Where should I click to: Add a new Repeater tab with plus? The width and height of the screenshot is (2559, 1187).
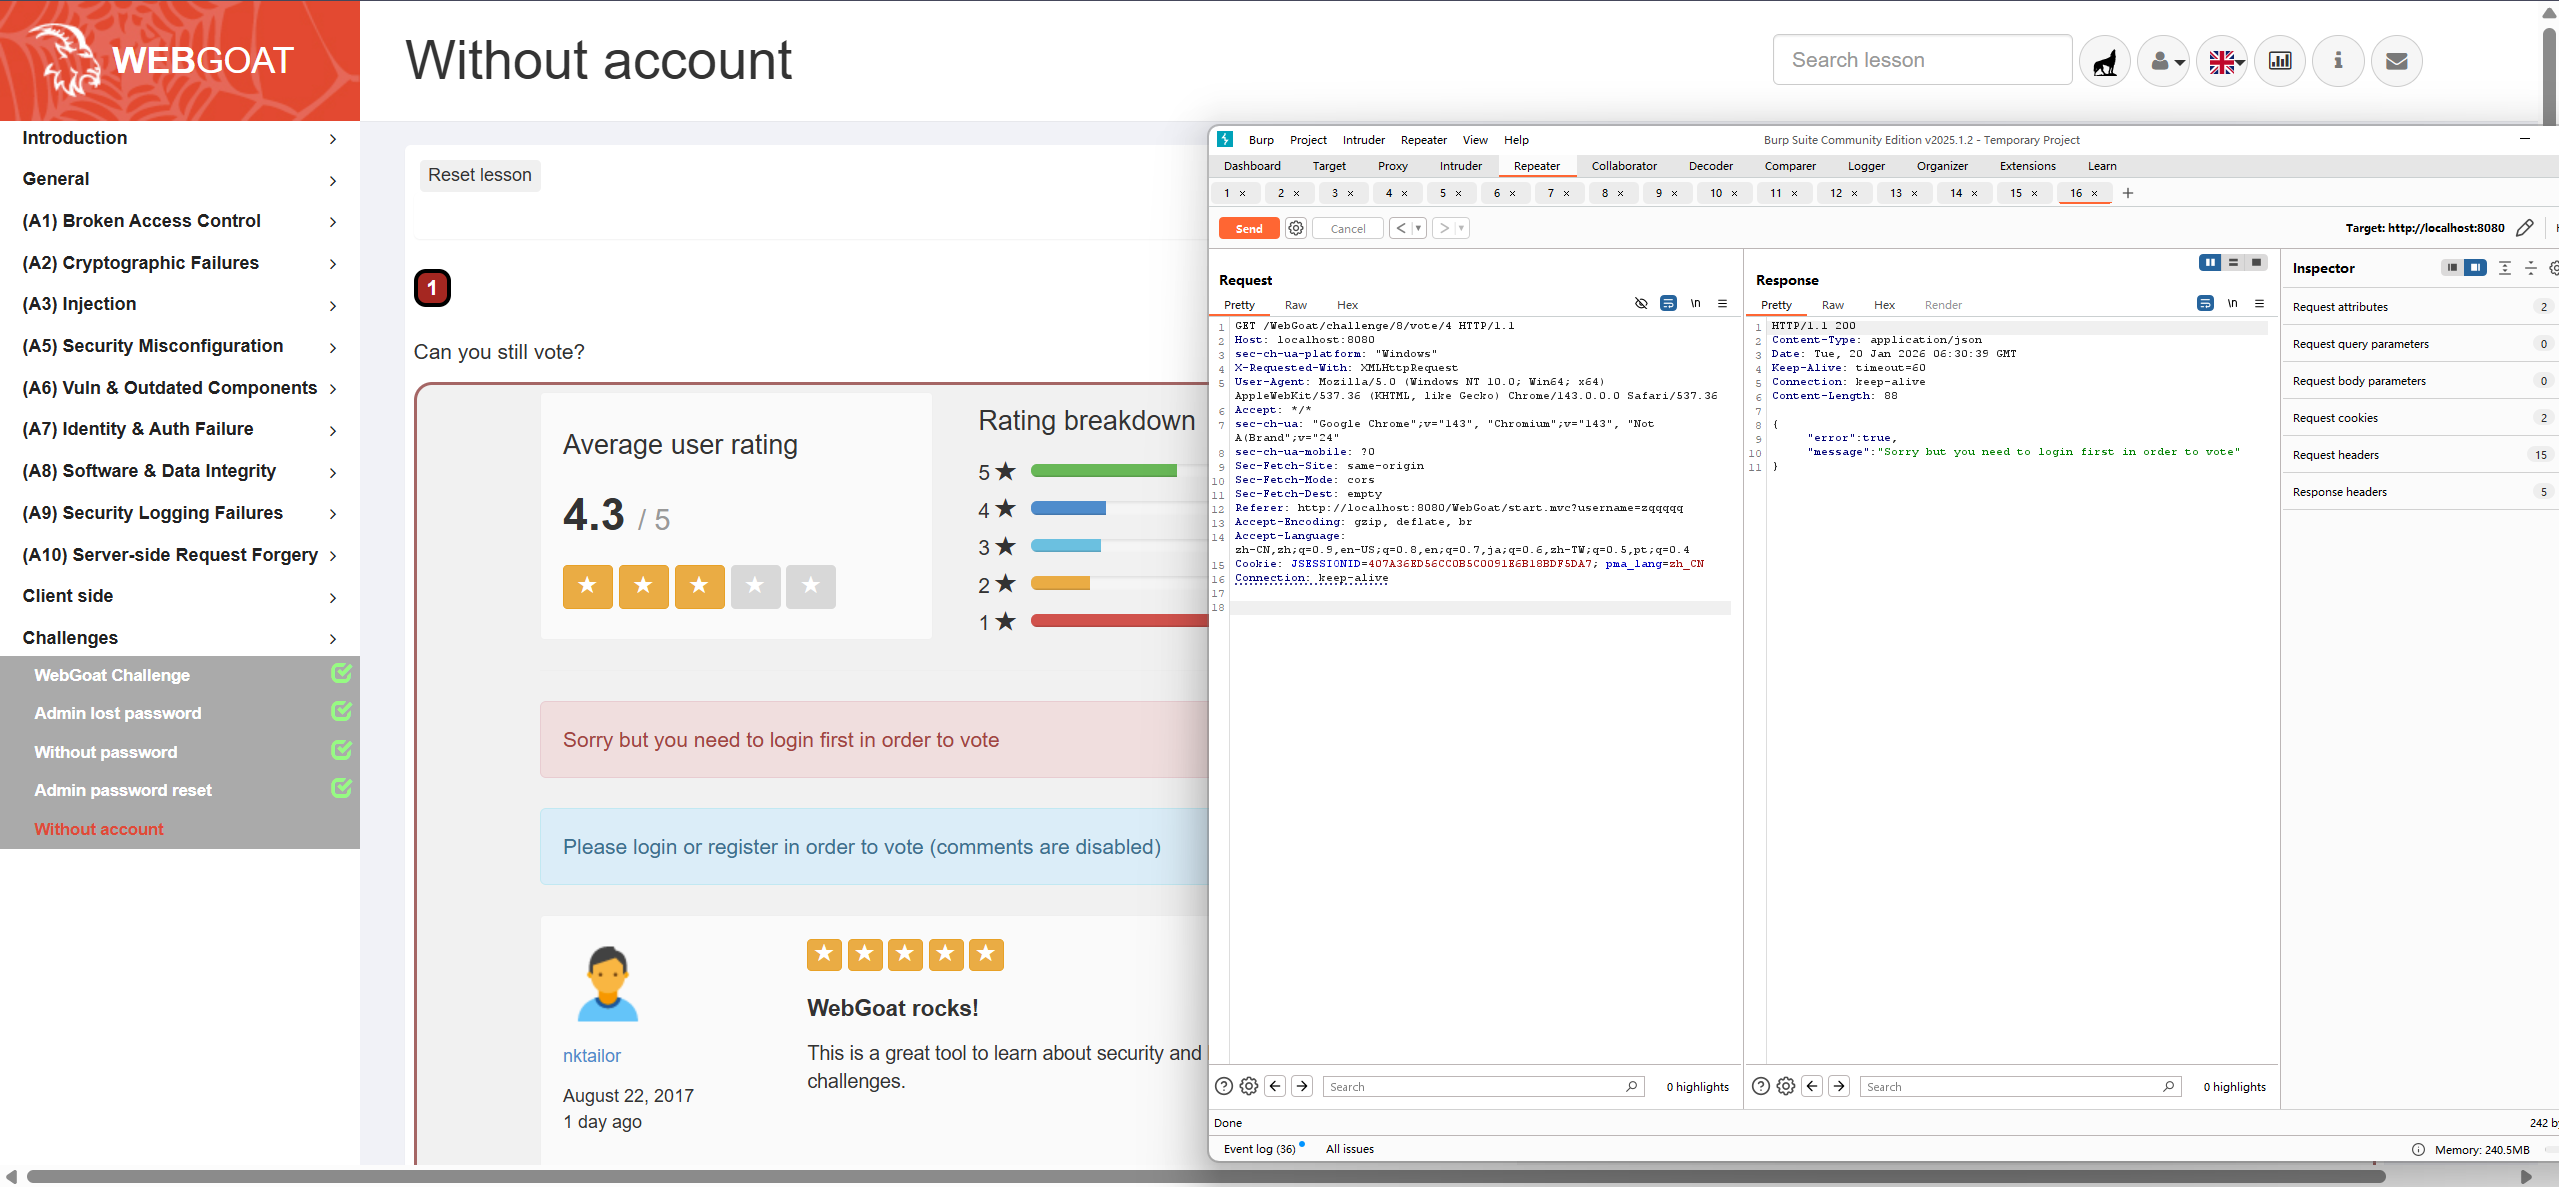click(2128, 193)
